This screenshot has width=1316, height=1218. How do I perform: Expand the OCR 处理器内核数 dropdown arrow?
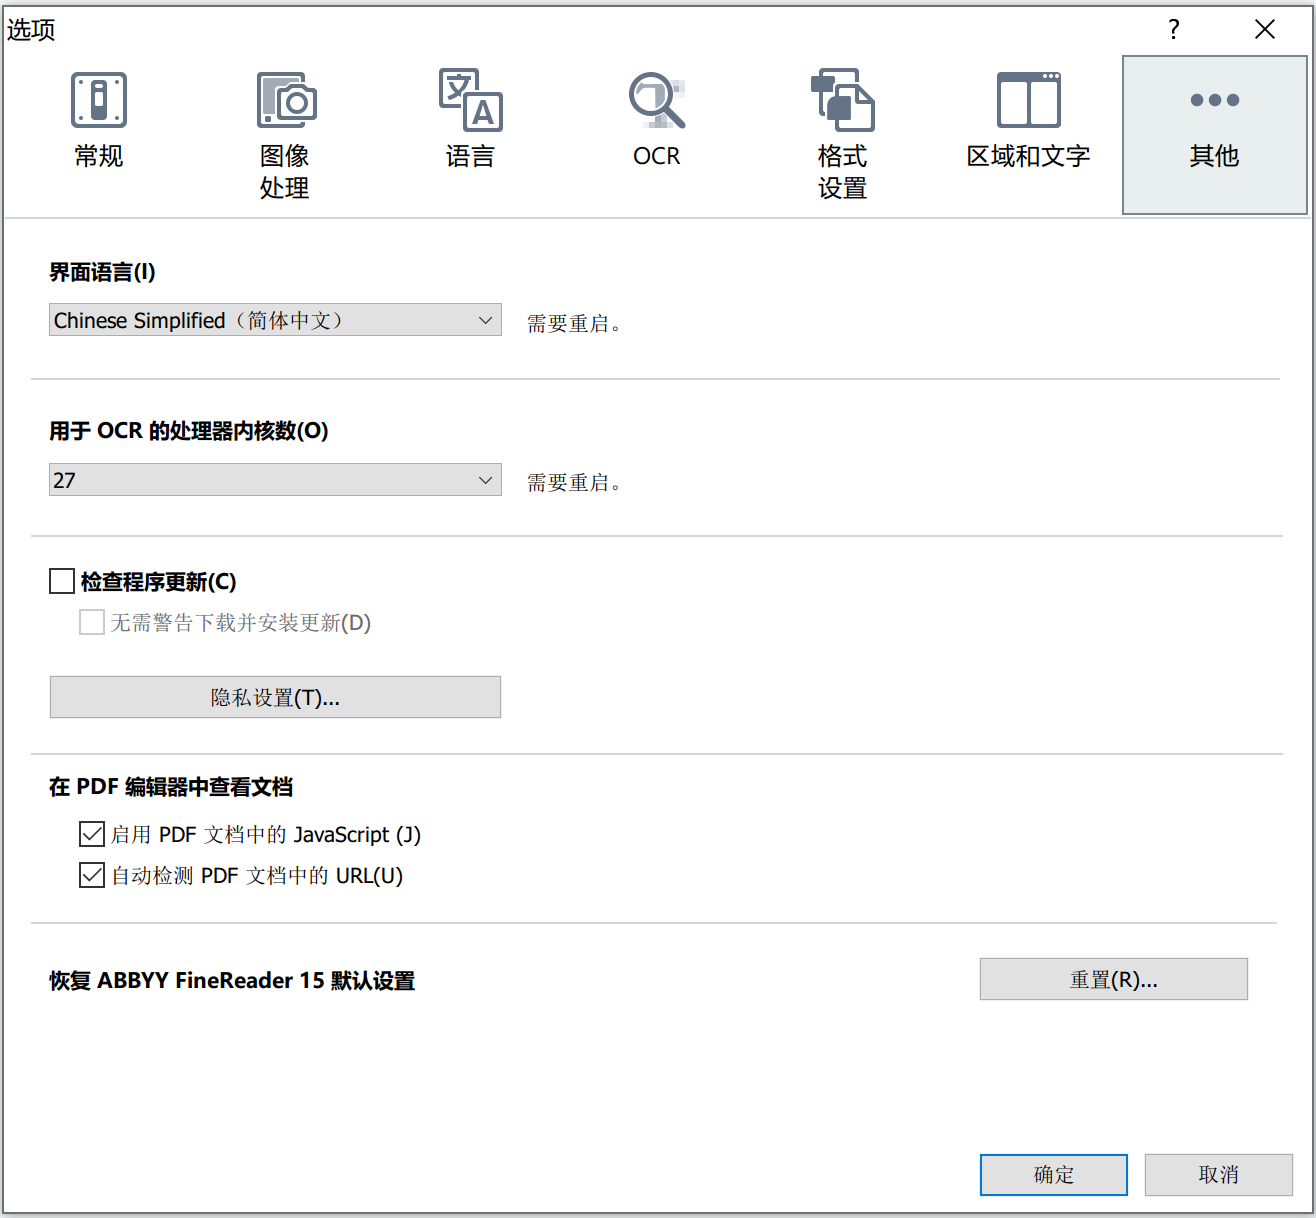485,480
